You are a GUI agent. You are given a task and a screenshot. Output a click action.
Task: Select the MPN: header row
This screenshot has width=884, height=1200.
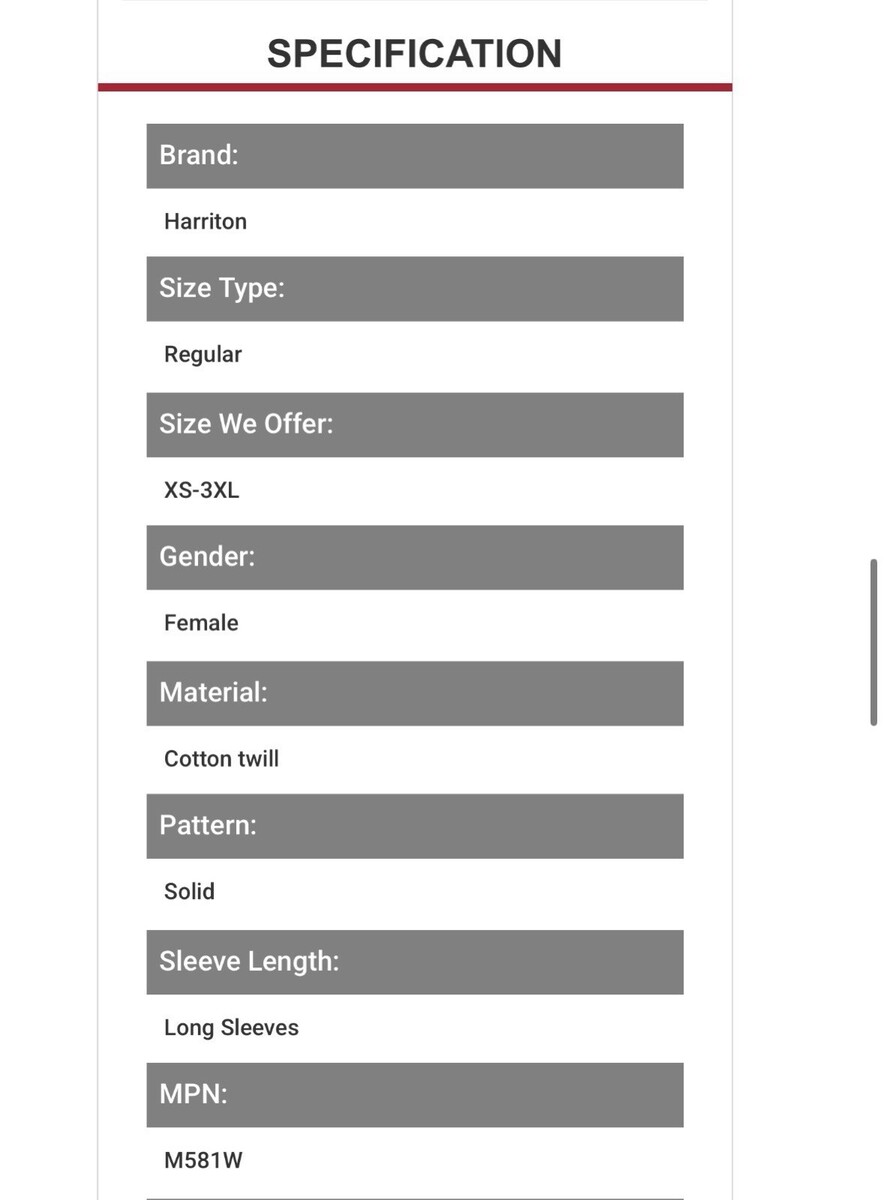415,1095
